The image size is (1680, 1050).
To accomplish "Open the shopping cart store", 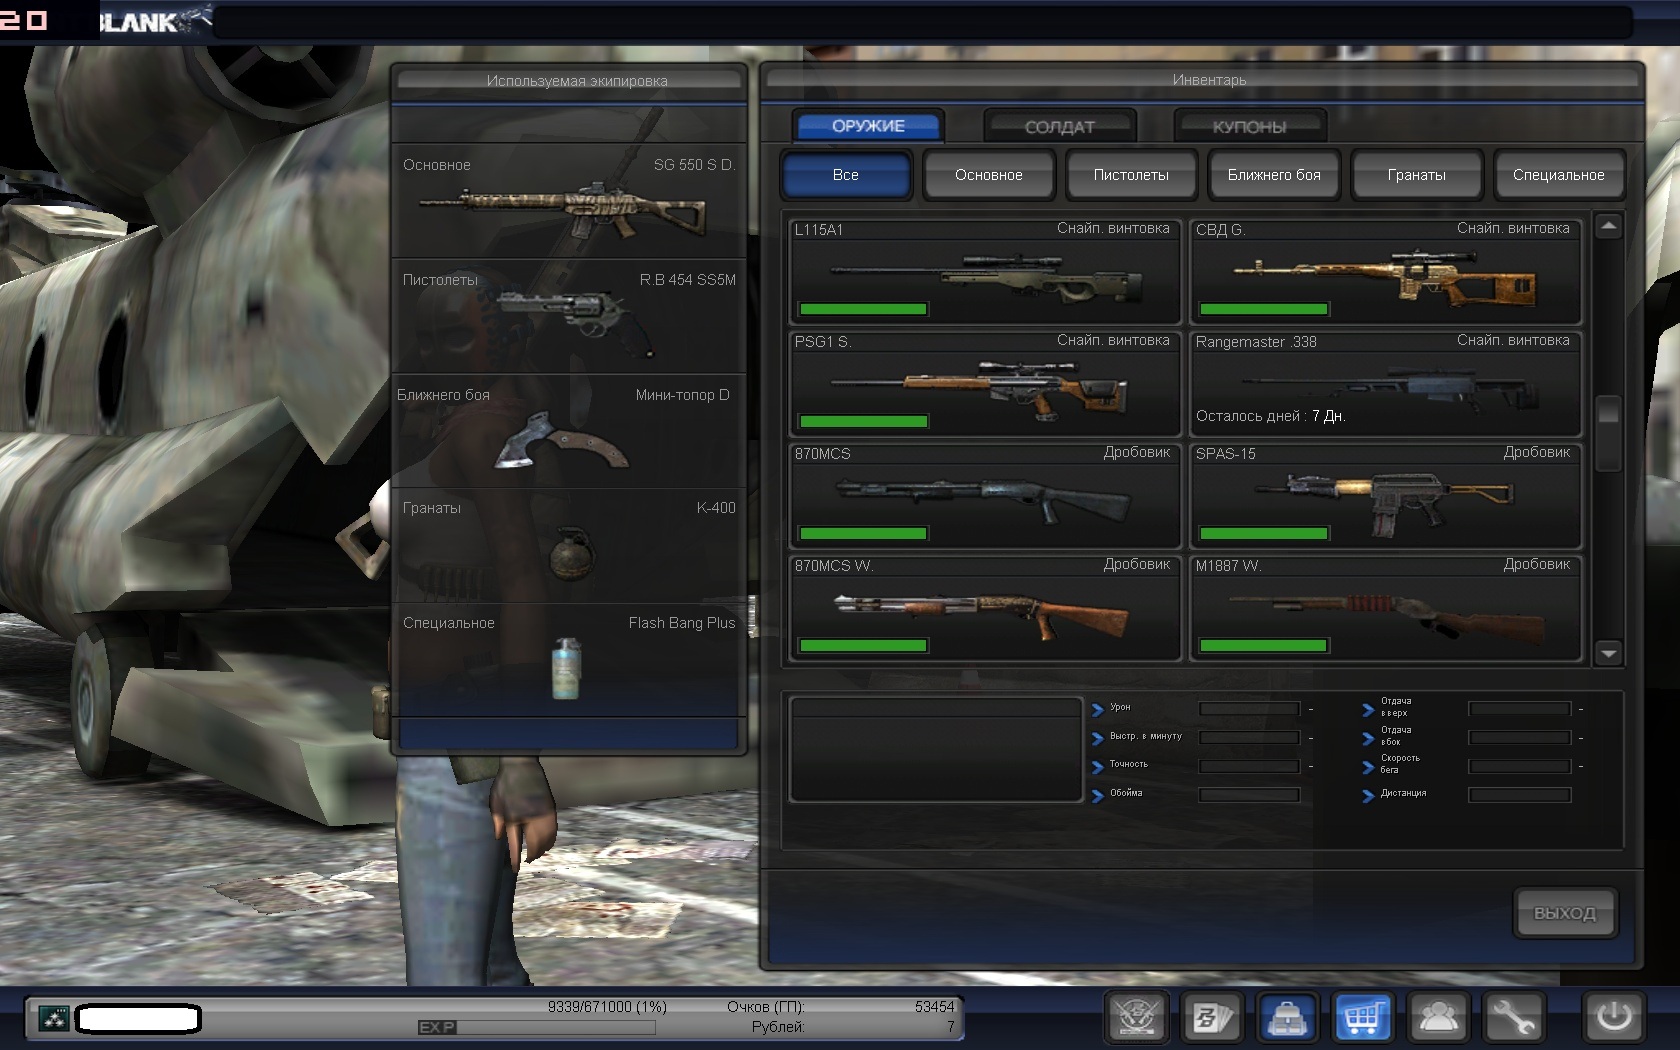I will (1362, 1018).
